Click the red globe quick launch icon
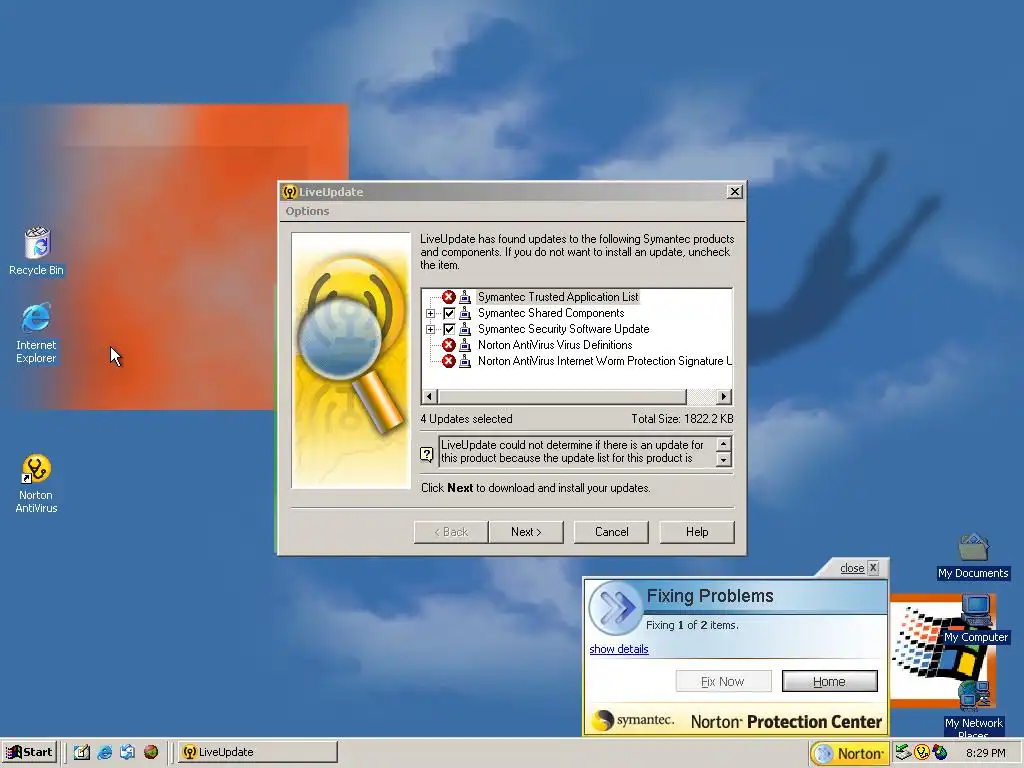The image size is (1024, 768). 151,752
